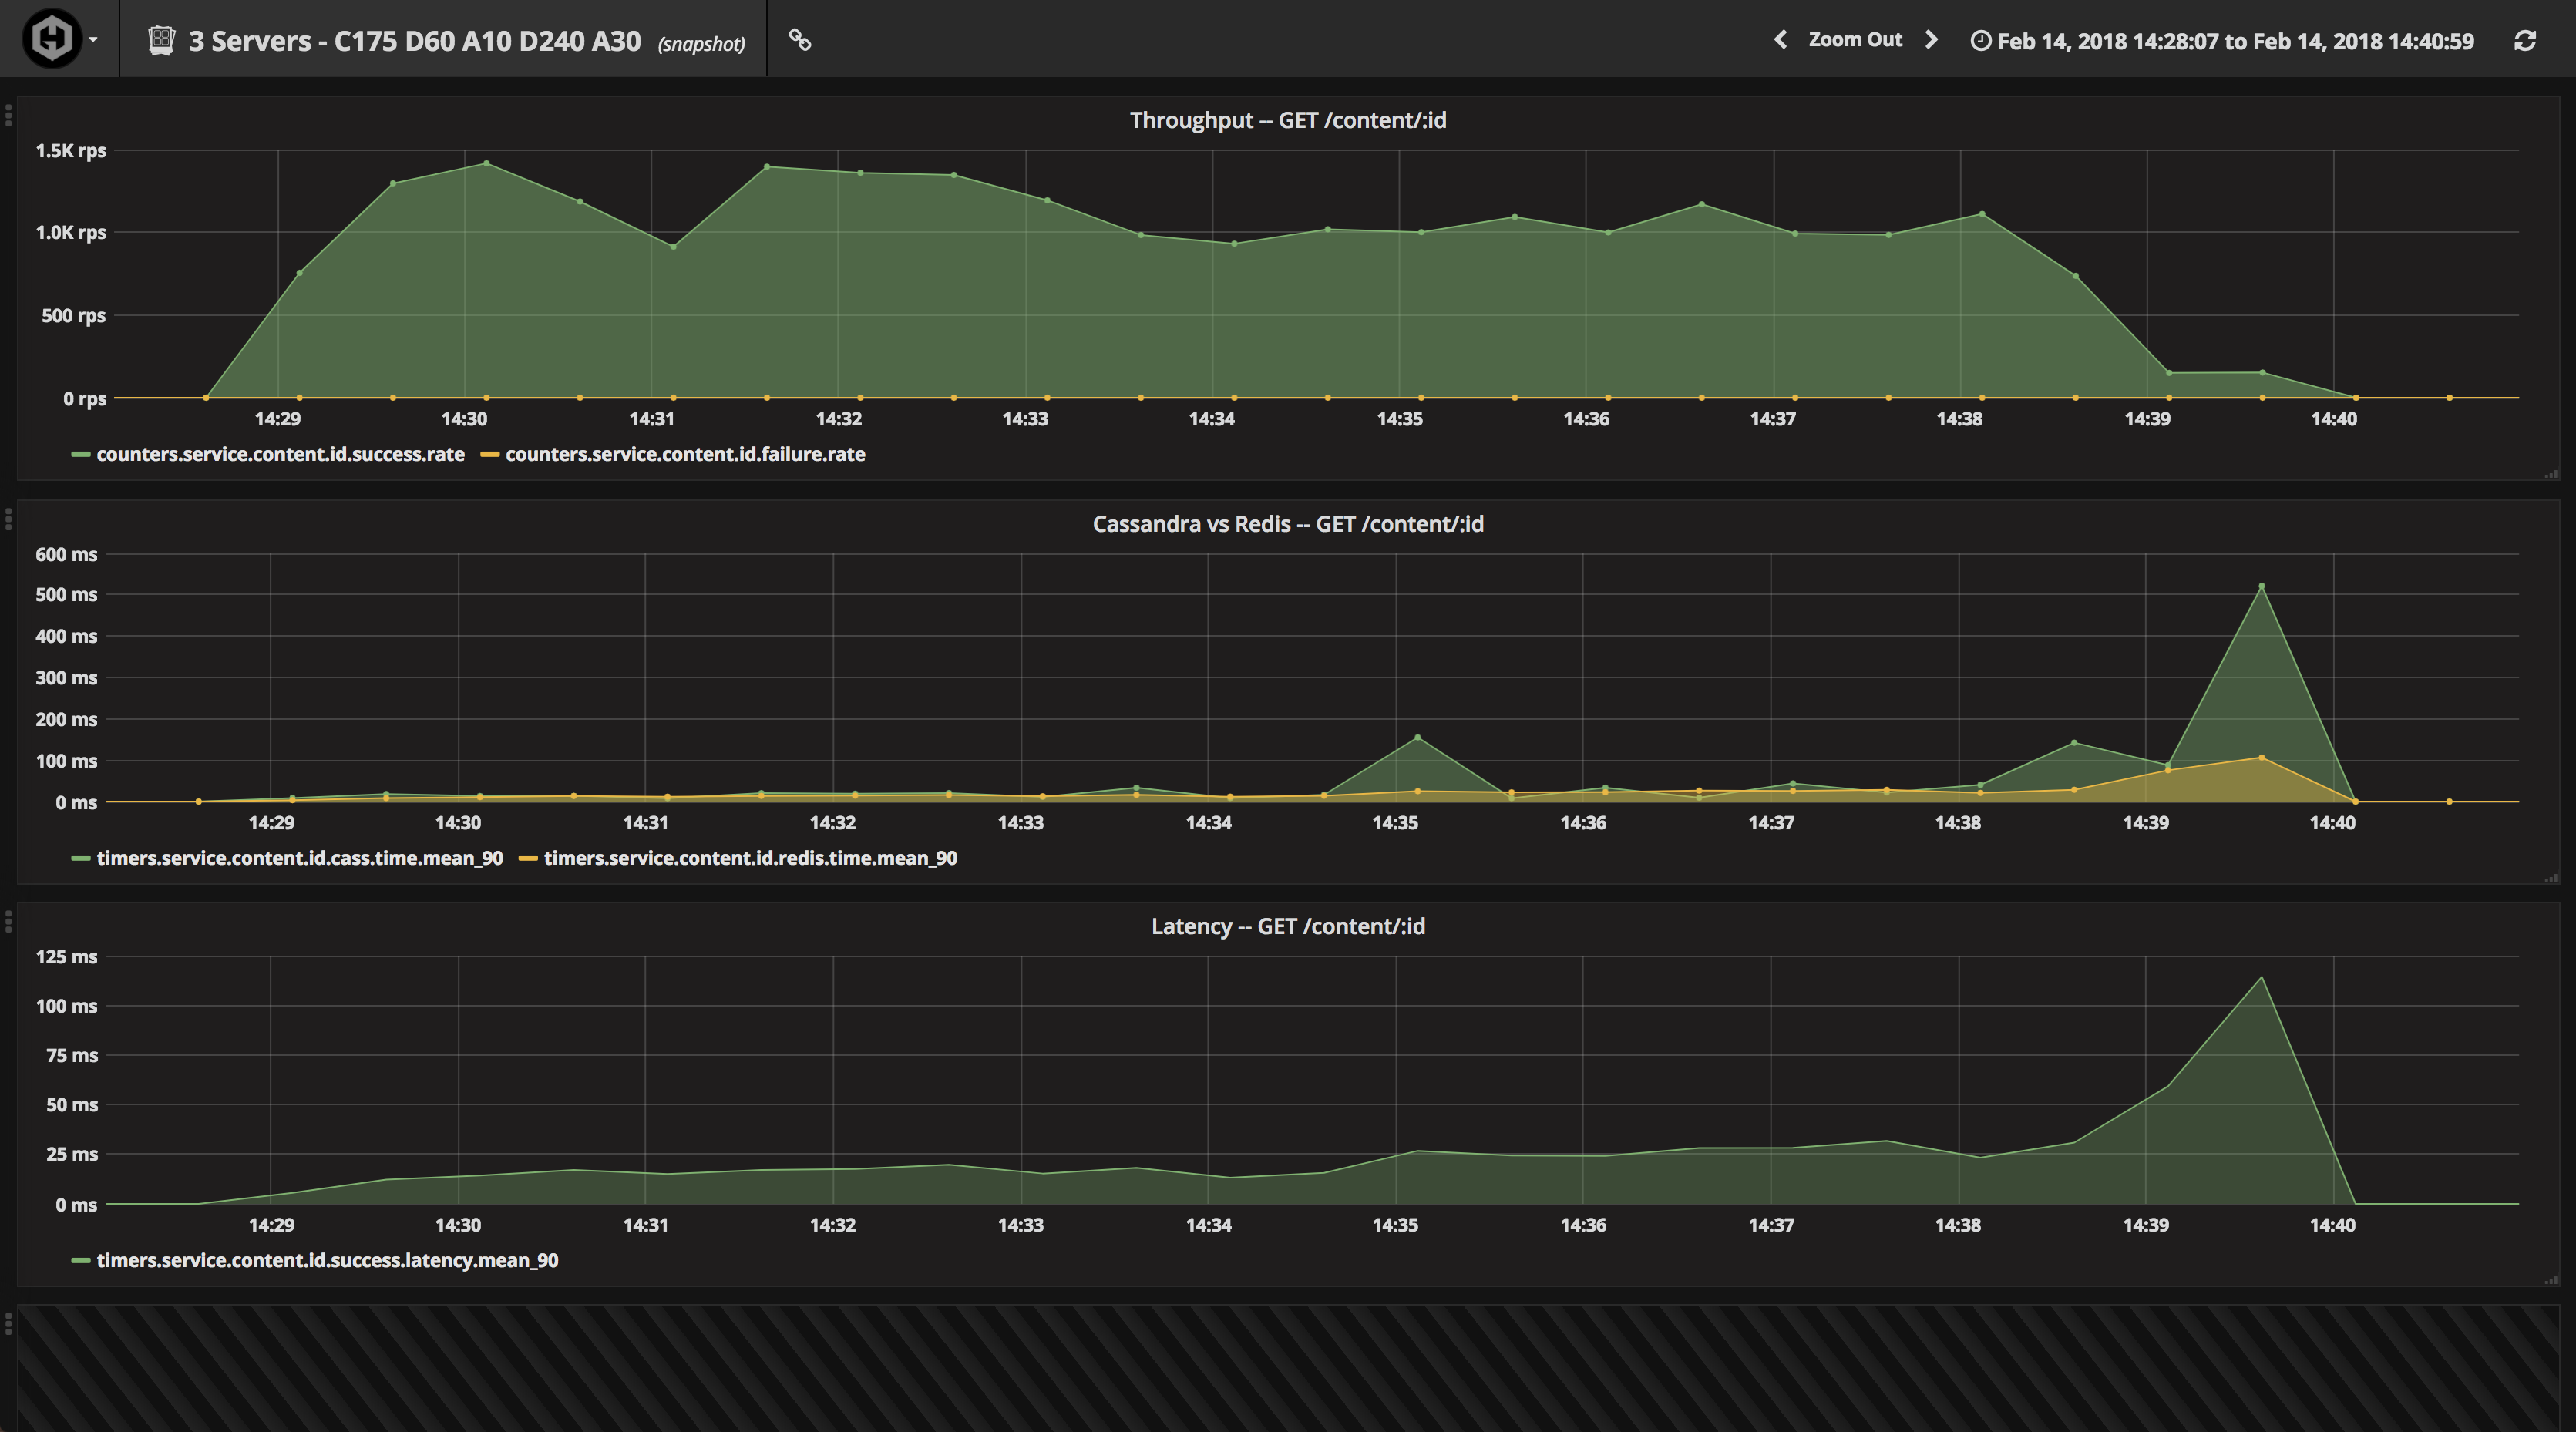Toggle the redis.time.mean_90 legend series

(748, 858)
